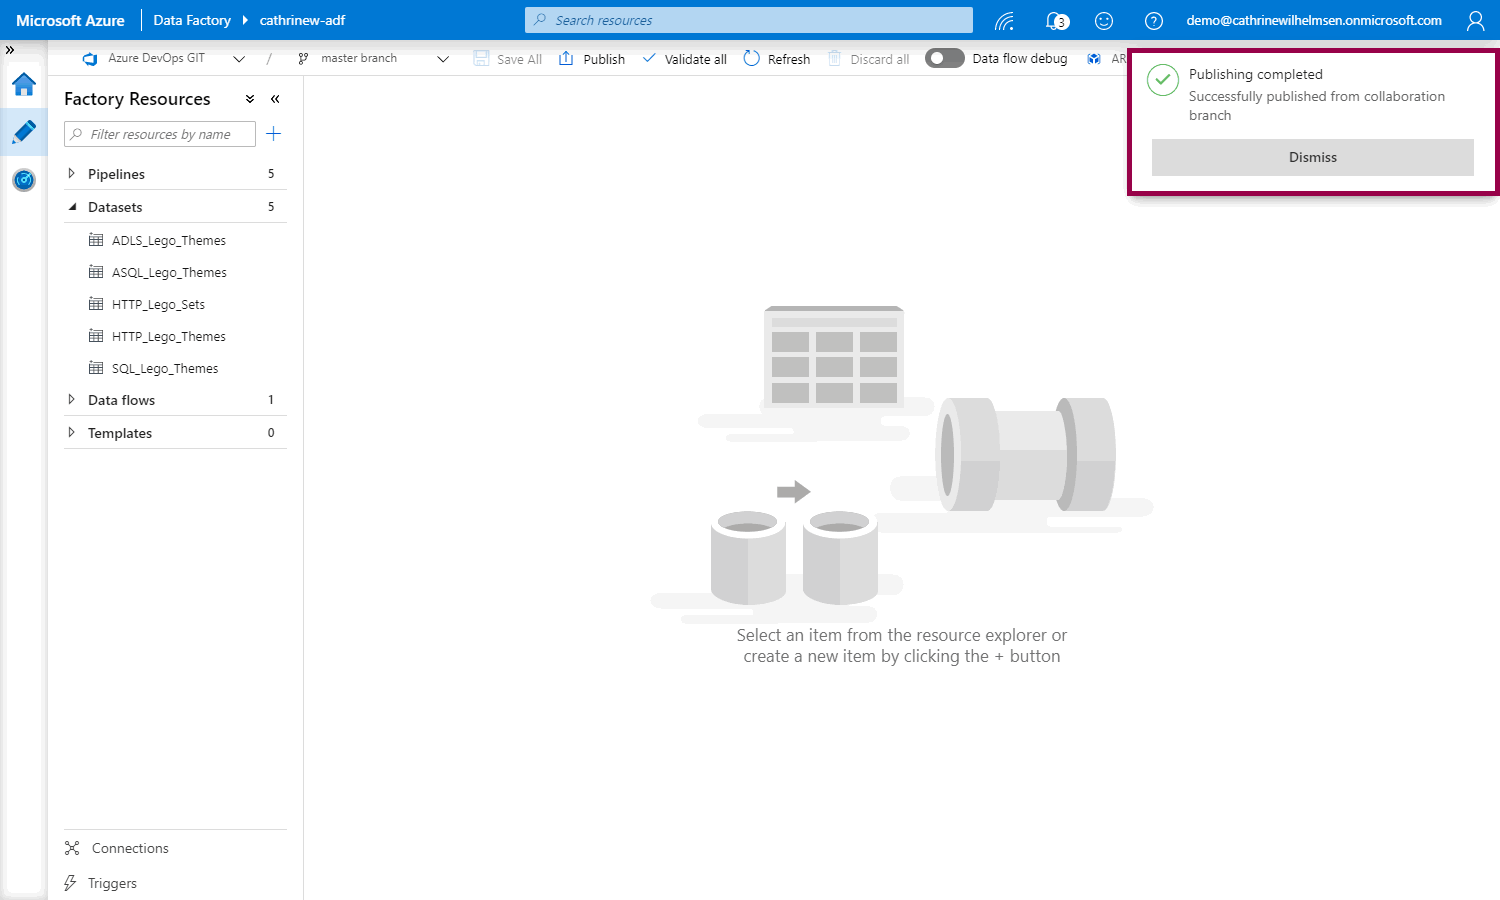Click Validate all in toolbar

point(685,59)
